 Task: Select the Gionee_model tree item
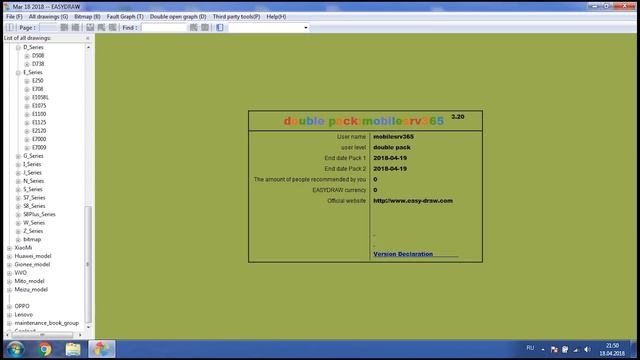32,265
